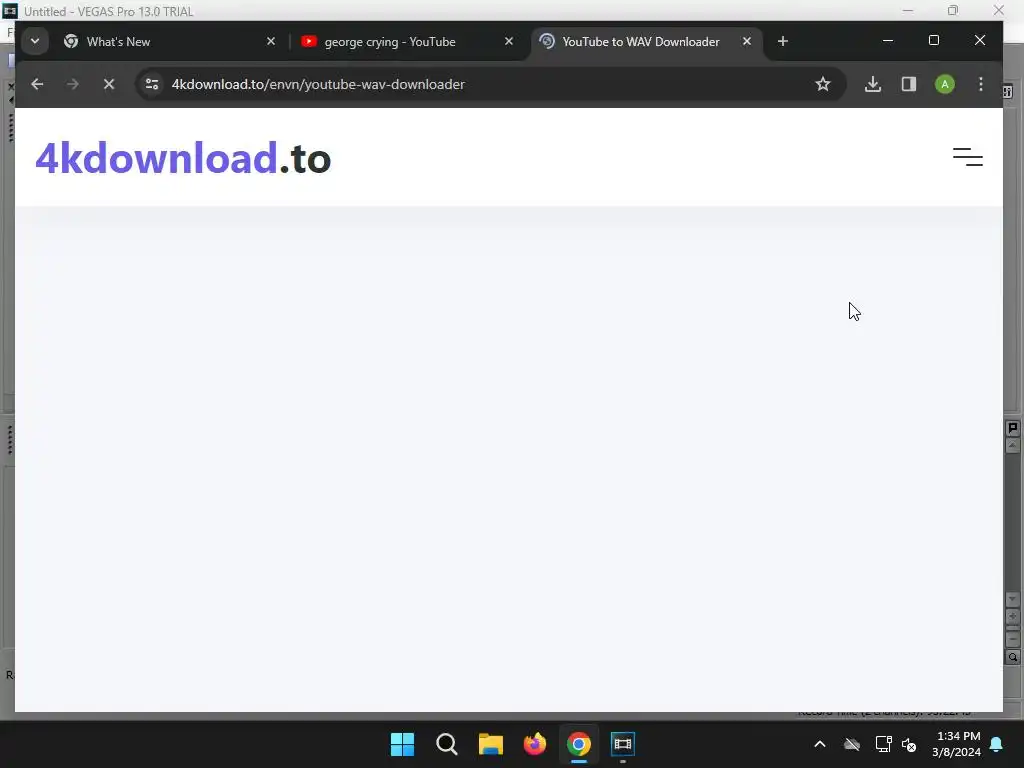
Task: Click VEGAS scrollbar up arrow
Action: pos(1012,445)
